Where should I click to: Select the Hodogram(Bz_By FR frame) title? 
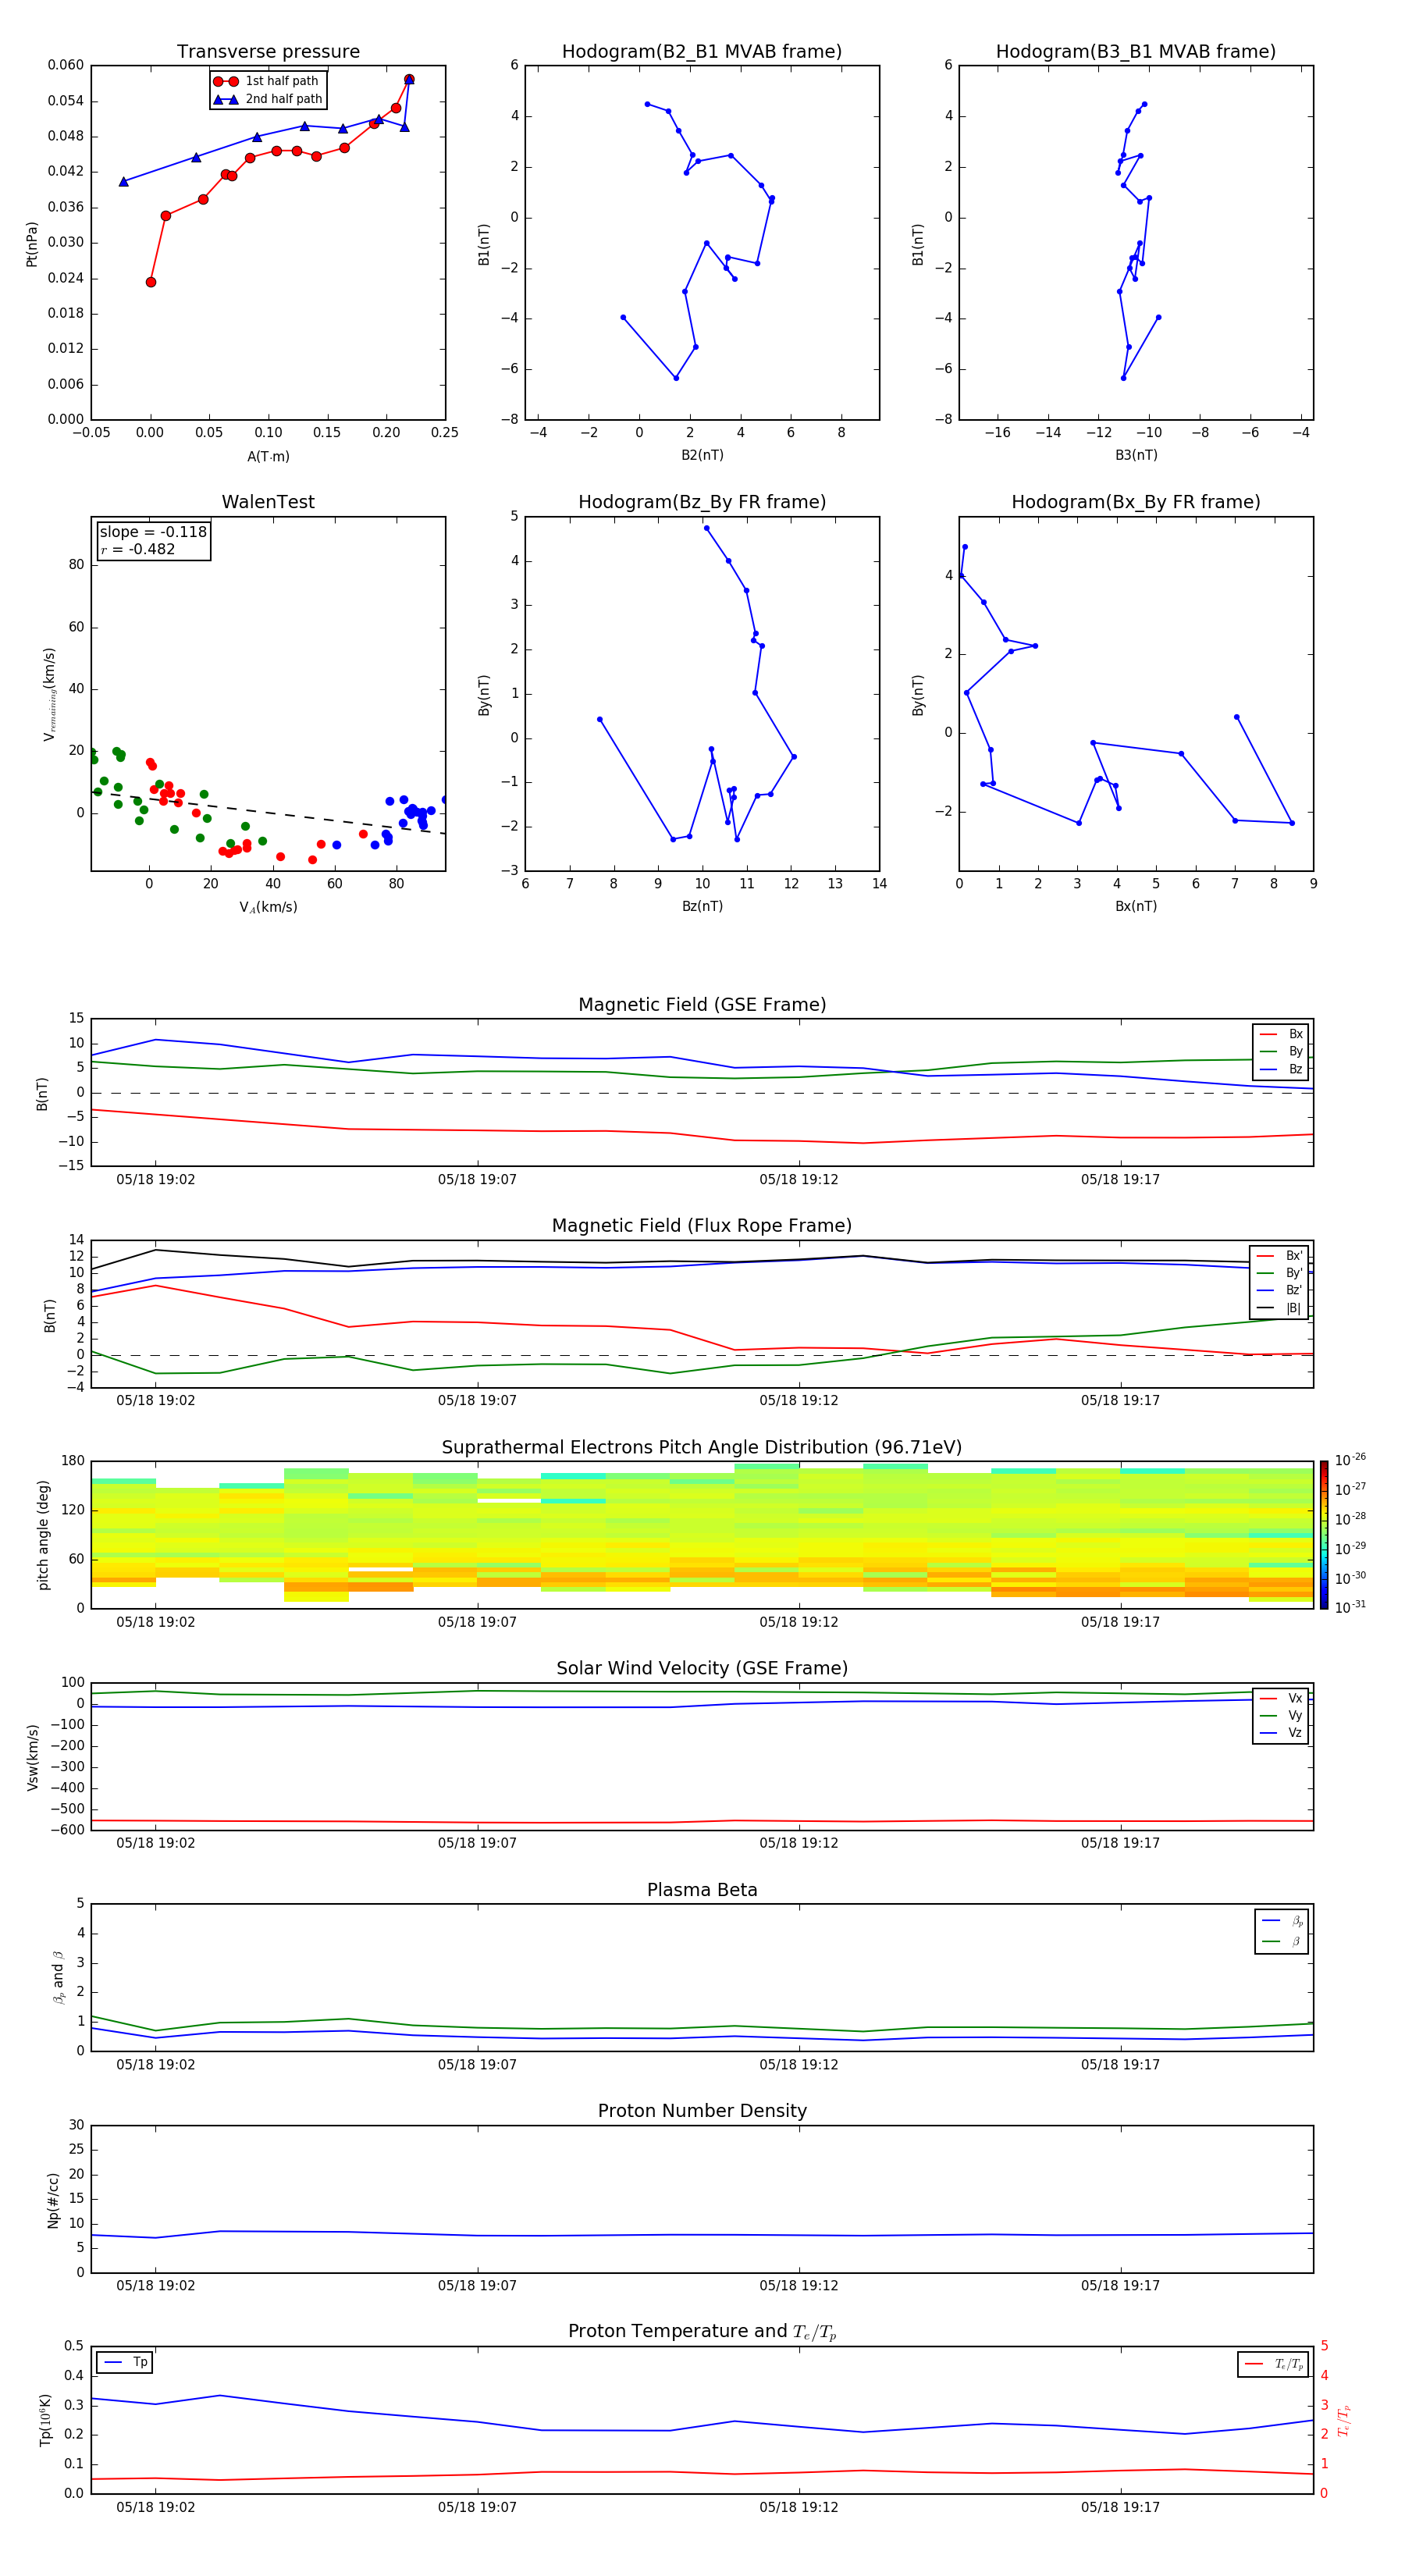coord(701,502)
